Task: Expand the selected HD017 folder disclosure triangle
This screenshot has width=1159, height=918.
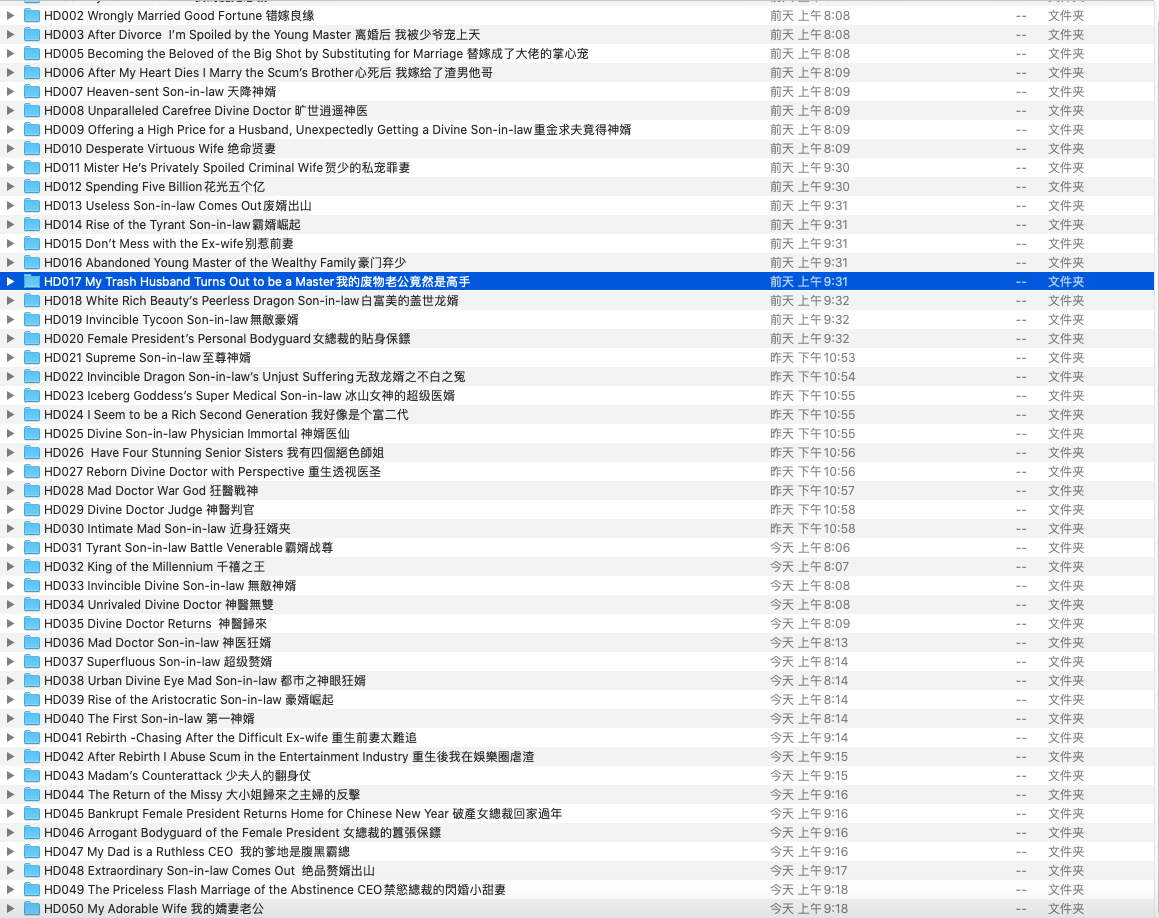Action: (11, 282)
